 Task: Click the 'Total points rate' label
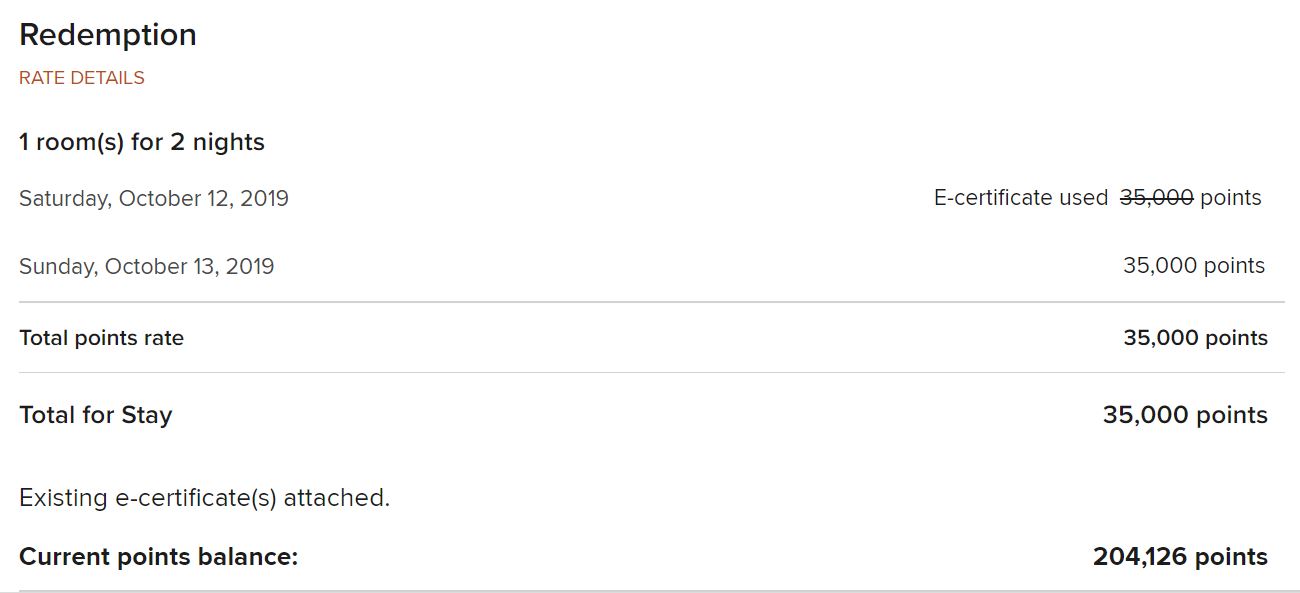(x=101, y=338)
